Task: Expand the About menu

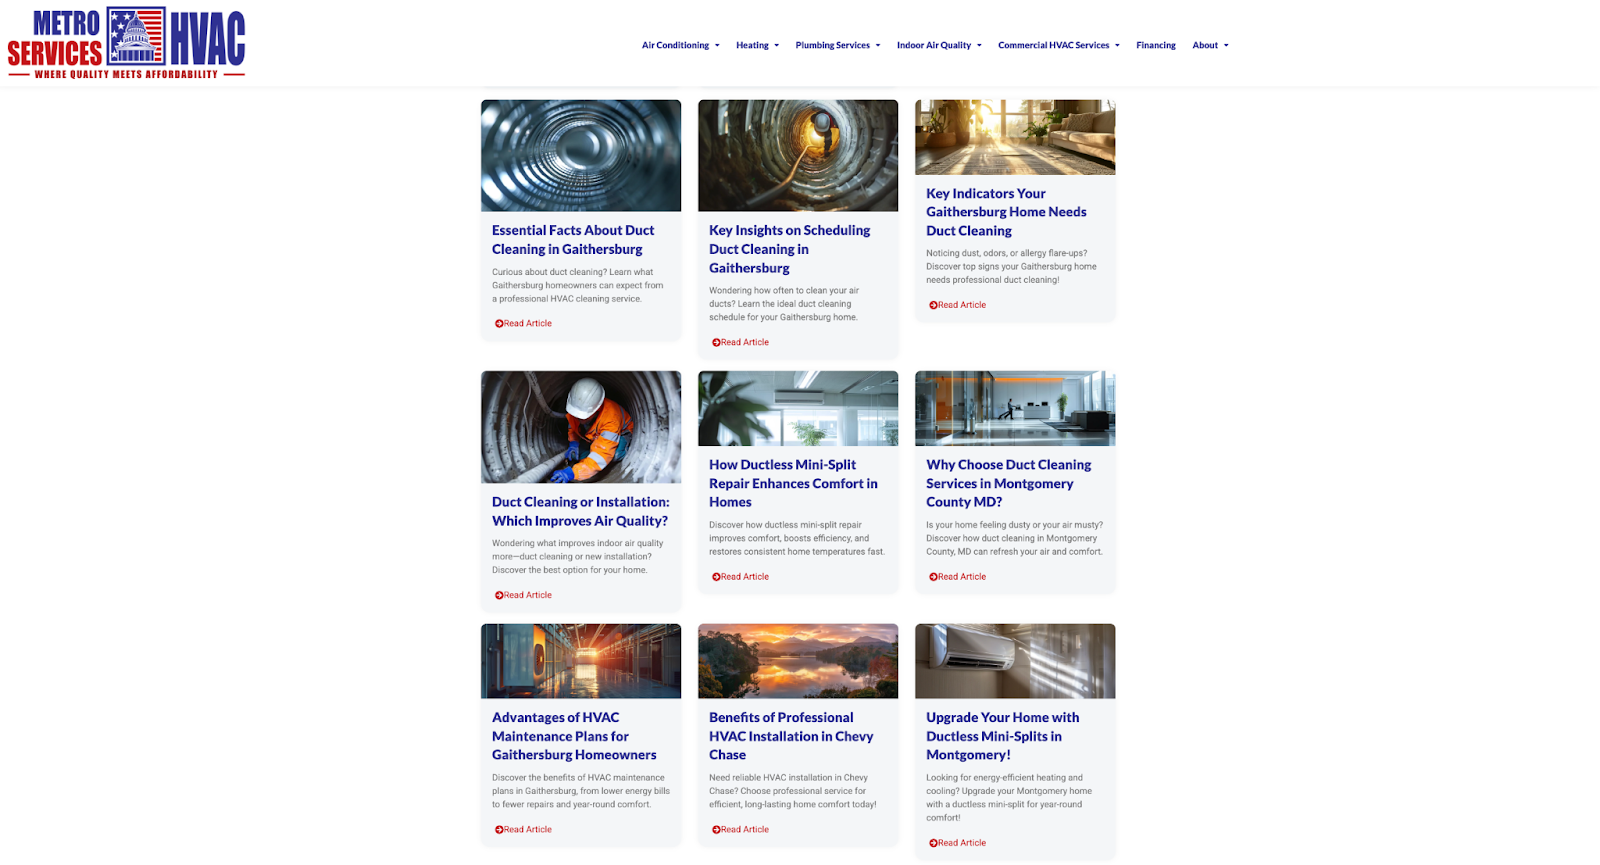Action: point(1210,45)
